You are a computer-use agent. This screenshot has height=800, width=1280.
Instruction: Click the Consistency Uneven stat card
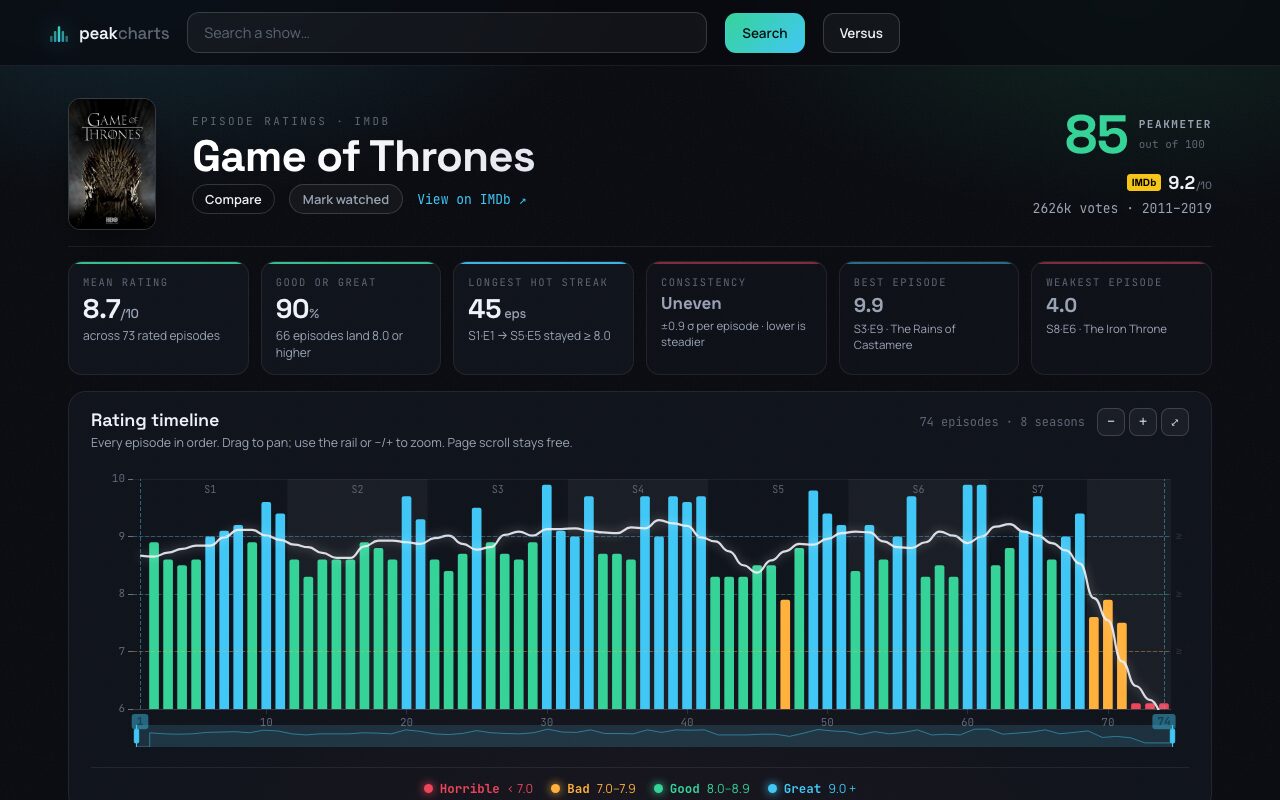(x=736, y=318)
